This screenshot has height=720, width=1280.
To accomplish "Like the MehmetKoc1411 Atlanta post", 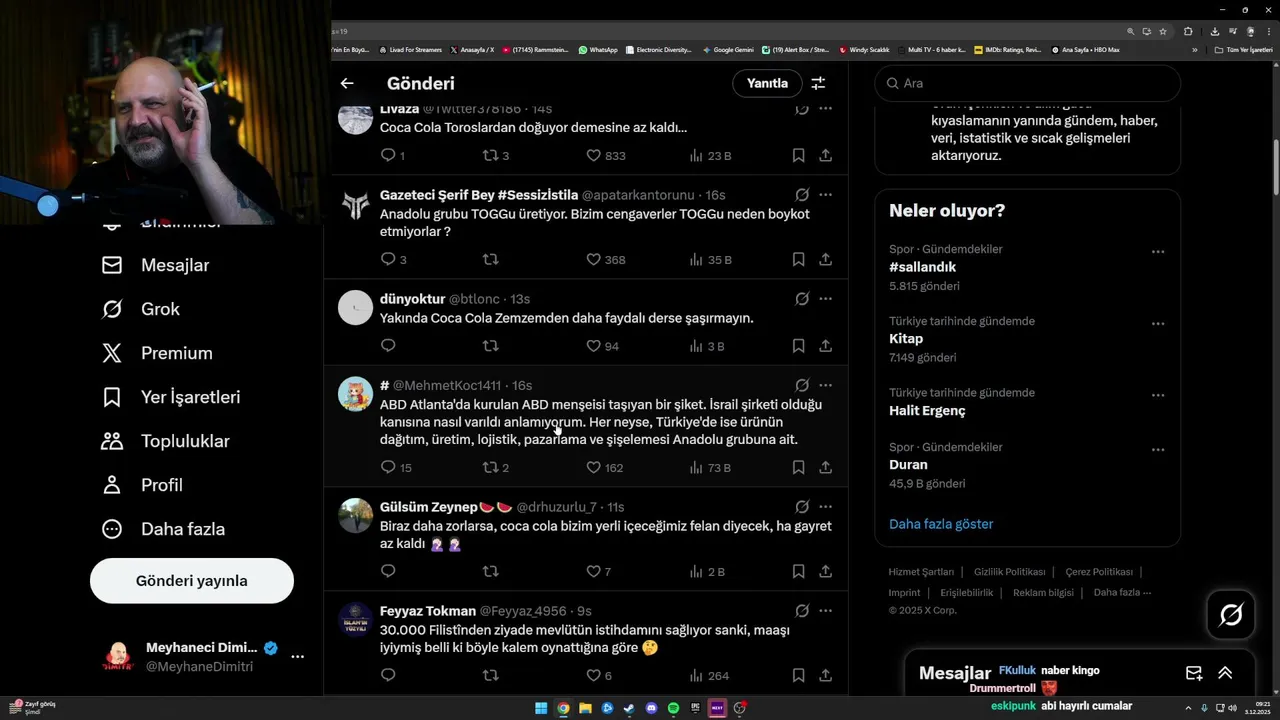I will click(x=604, y=468).
